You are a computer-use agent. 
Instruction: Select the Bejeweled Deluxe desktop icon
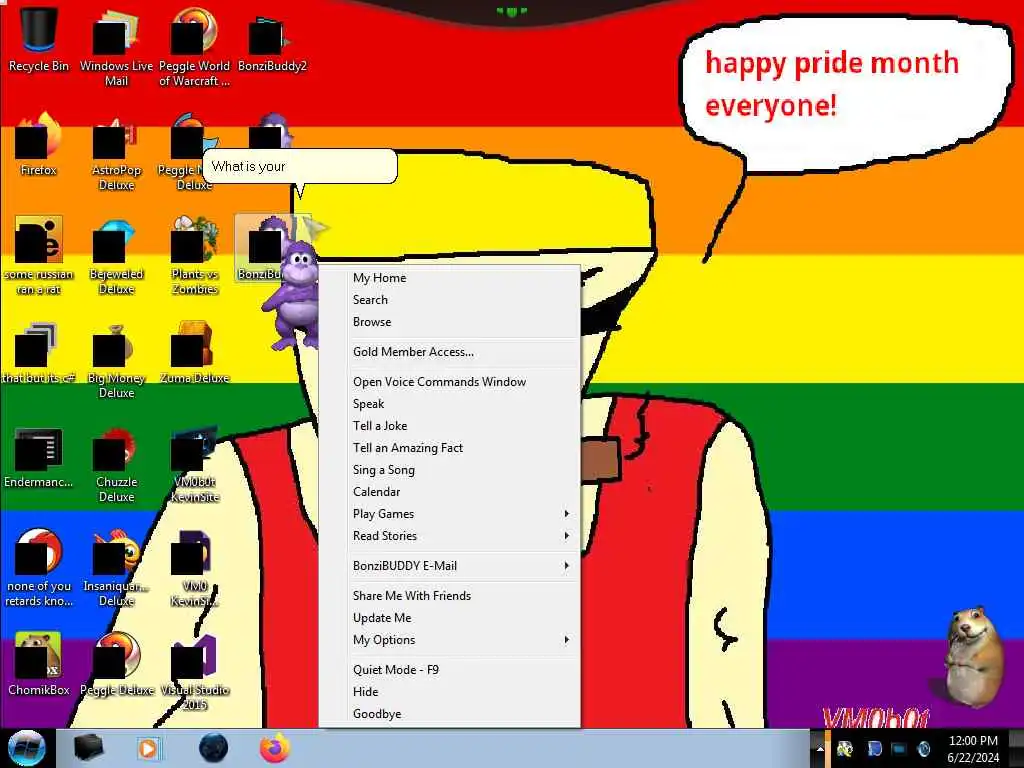point(116,257)
